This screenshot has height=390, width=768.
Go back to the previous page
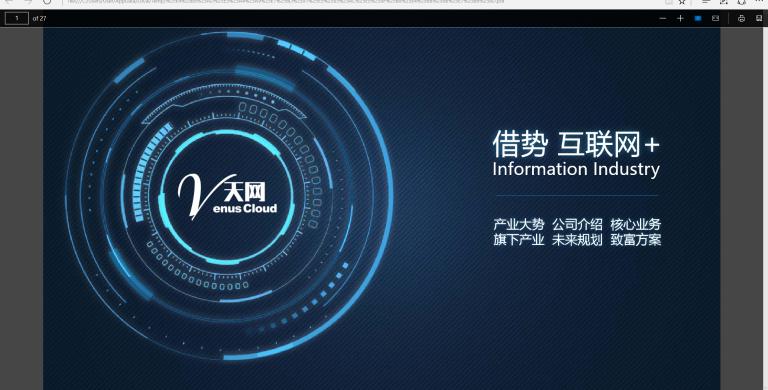point(9,2)
